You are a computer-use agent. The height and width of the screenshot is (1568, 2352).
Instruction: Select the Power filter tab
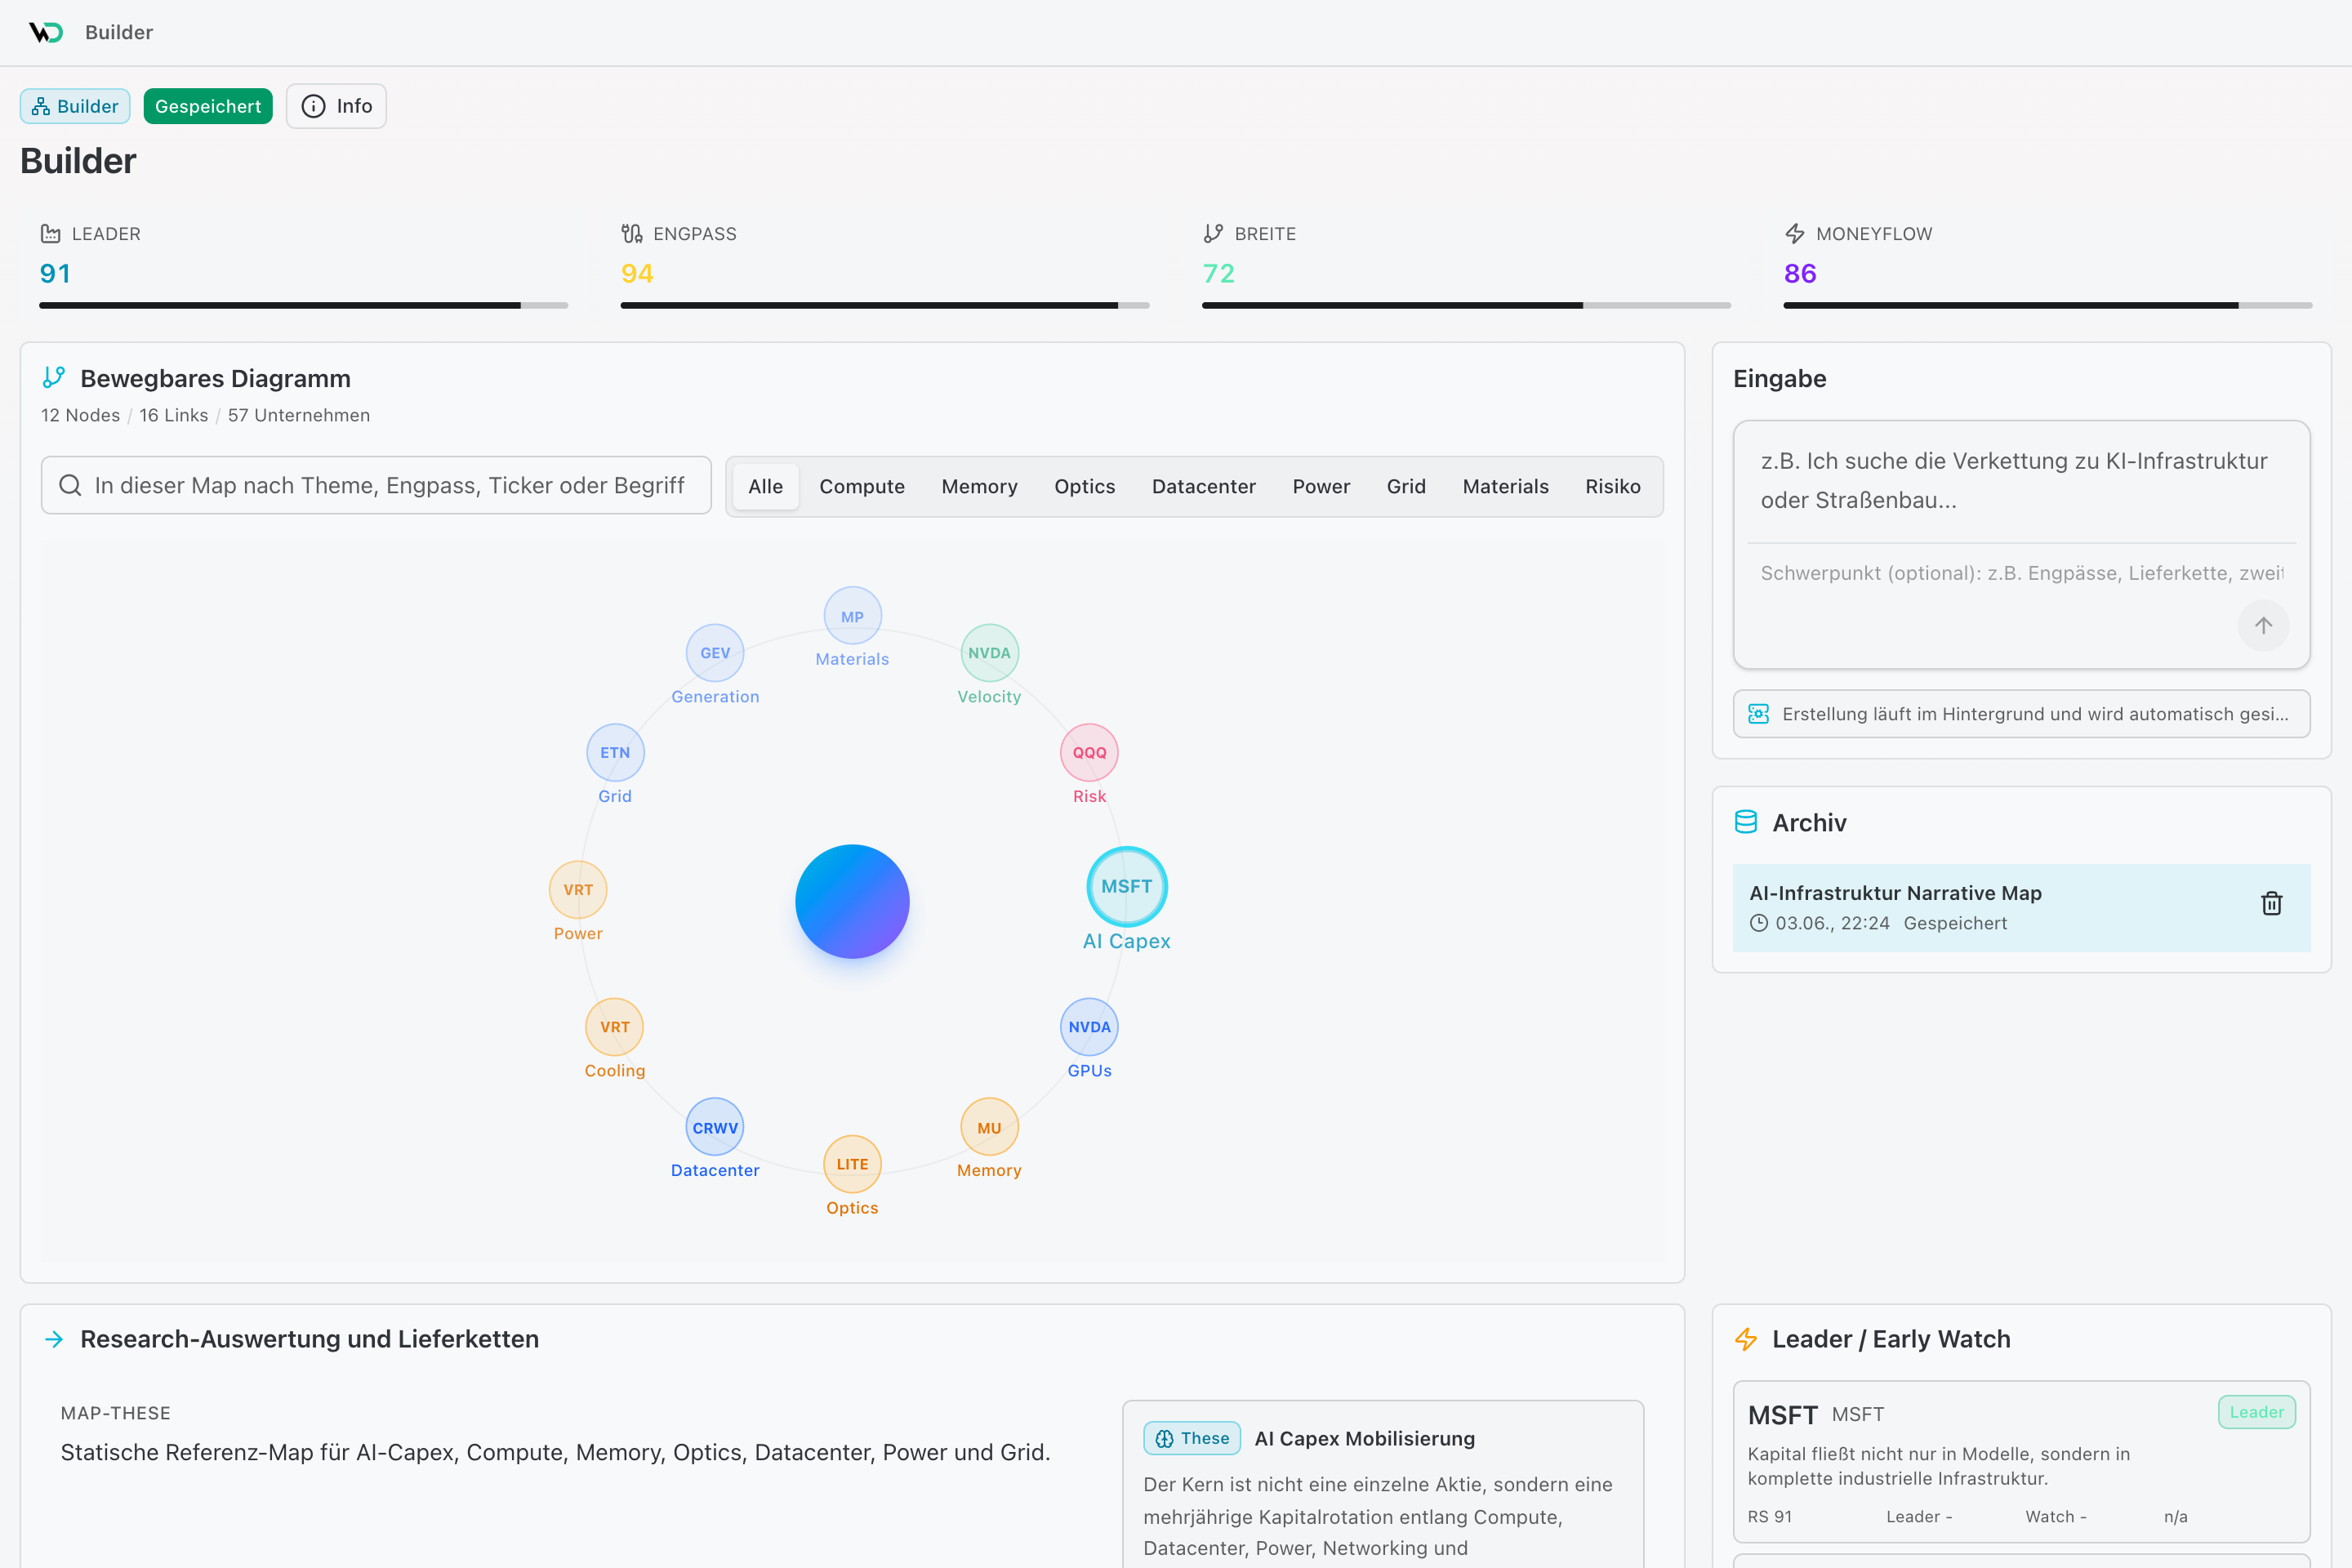point(1321,486)
